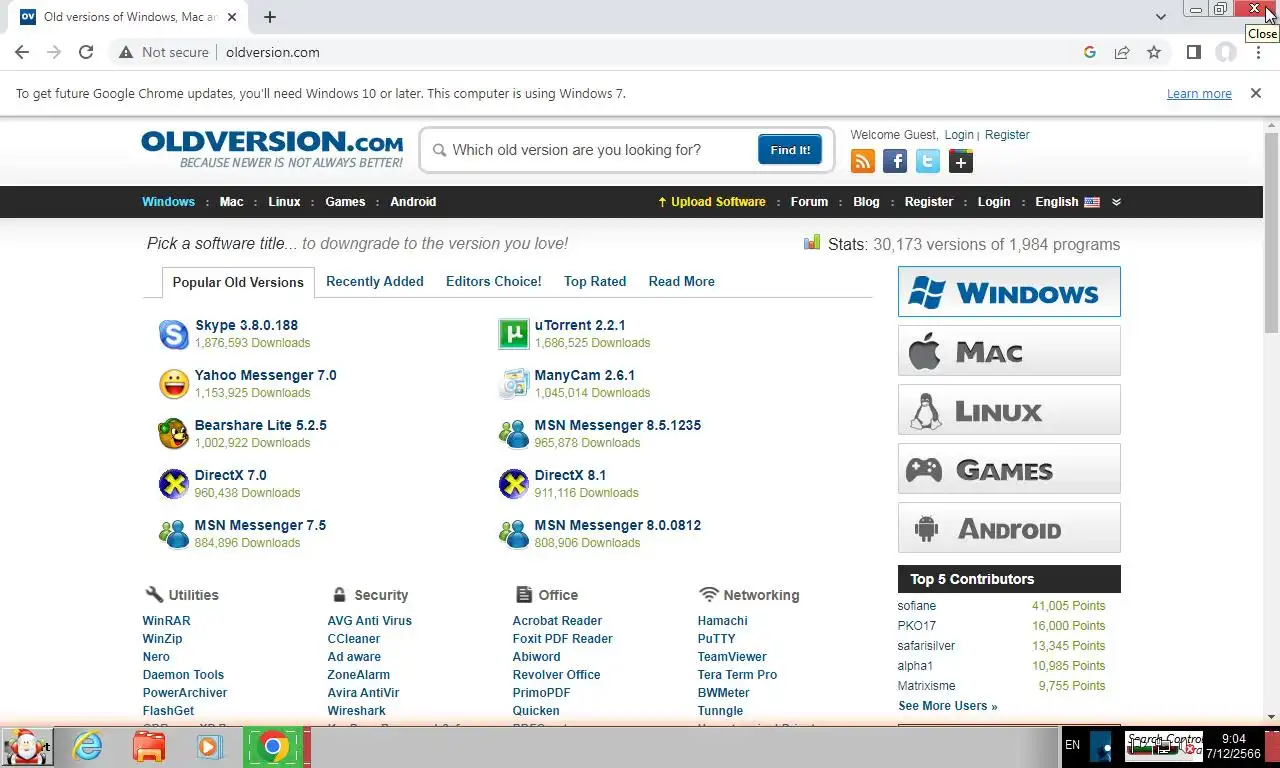The height and width of the screenshot is (768, 1280).
Task: Click the ManyCam 2.6.1 icon
Action: click(x=514, y=384)
